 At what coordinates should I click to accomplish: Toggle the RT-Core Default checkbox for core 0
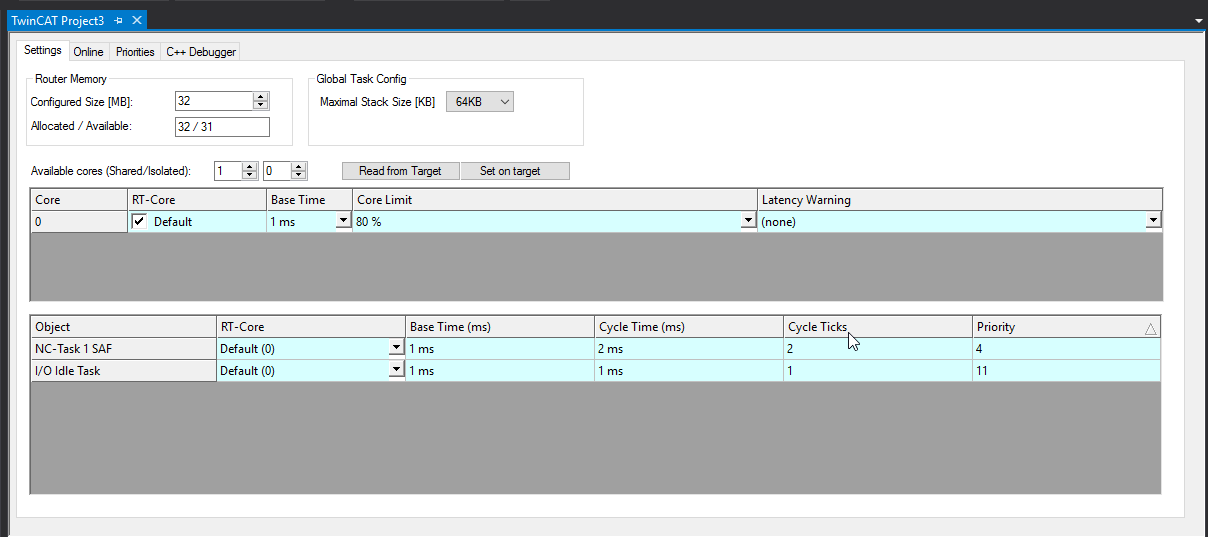140,221
